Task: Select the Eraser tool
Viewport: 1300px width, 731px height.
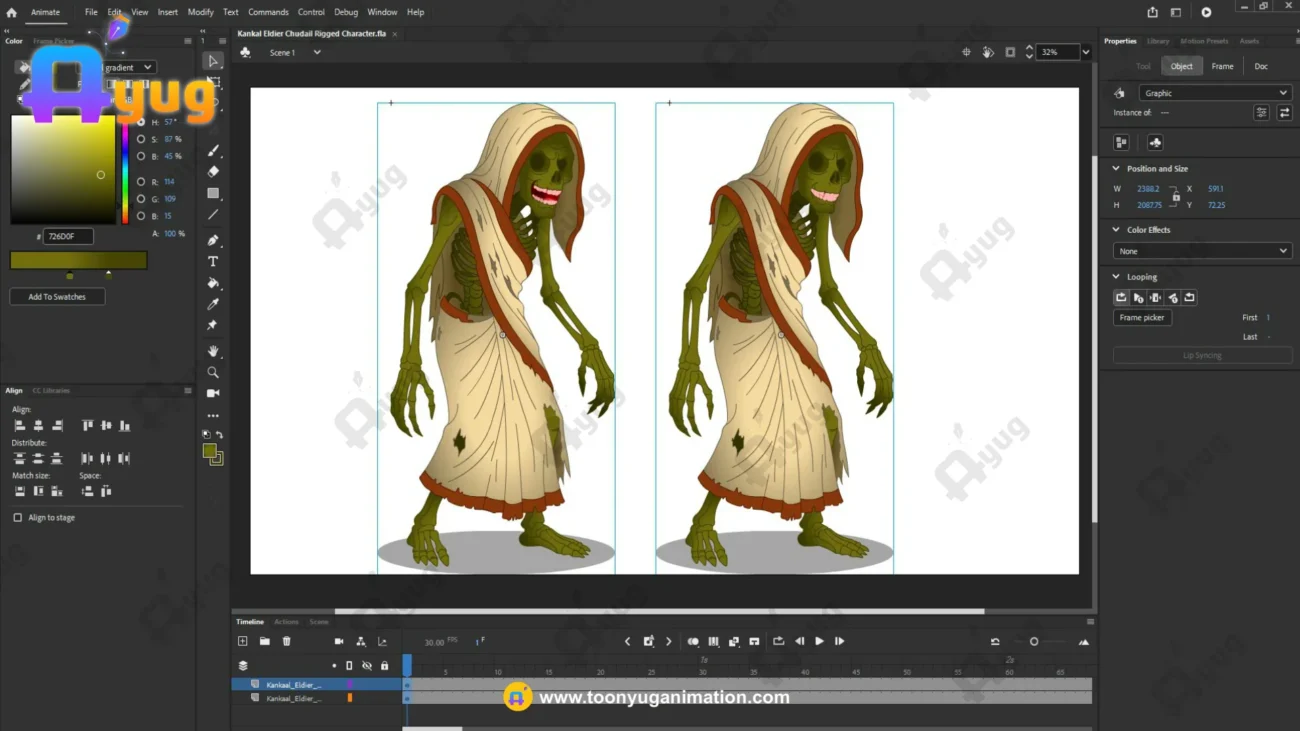Action: [213, 172]
